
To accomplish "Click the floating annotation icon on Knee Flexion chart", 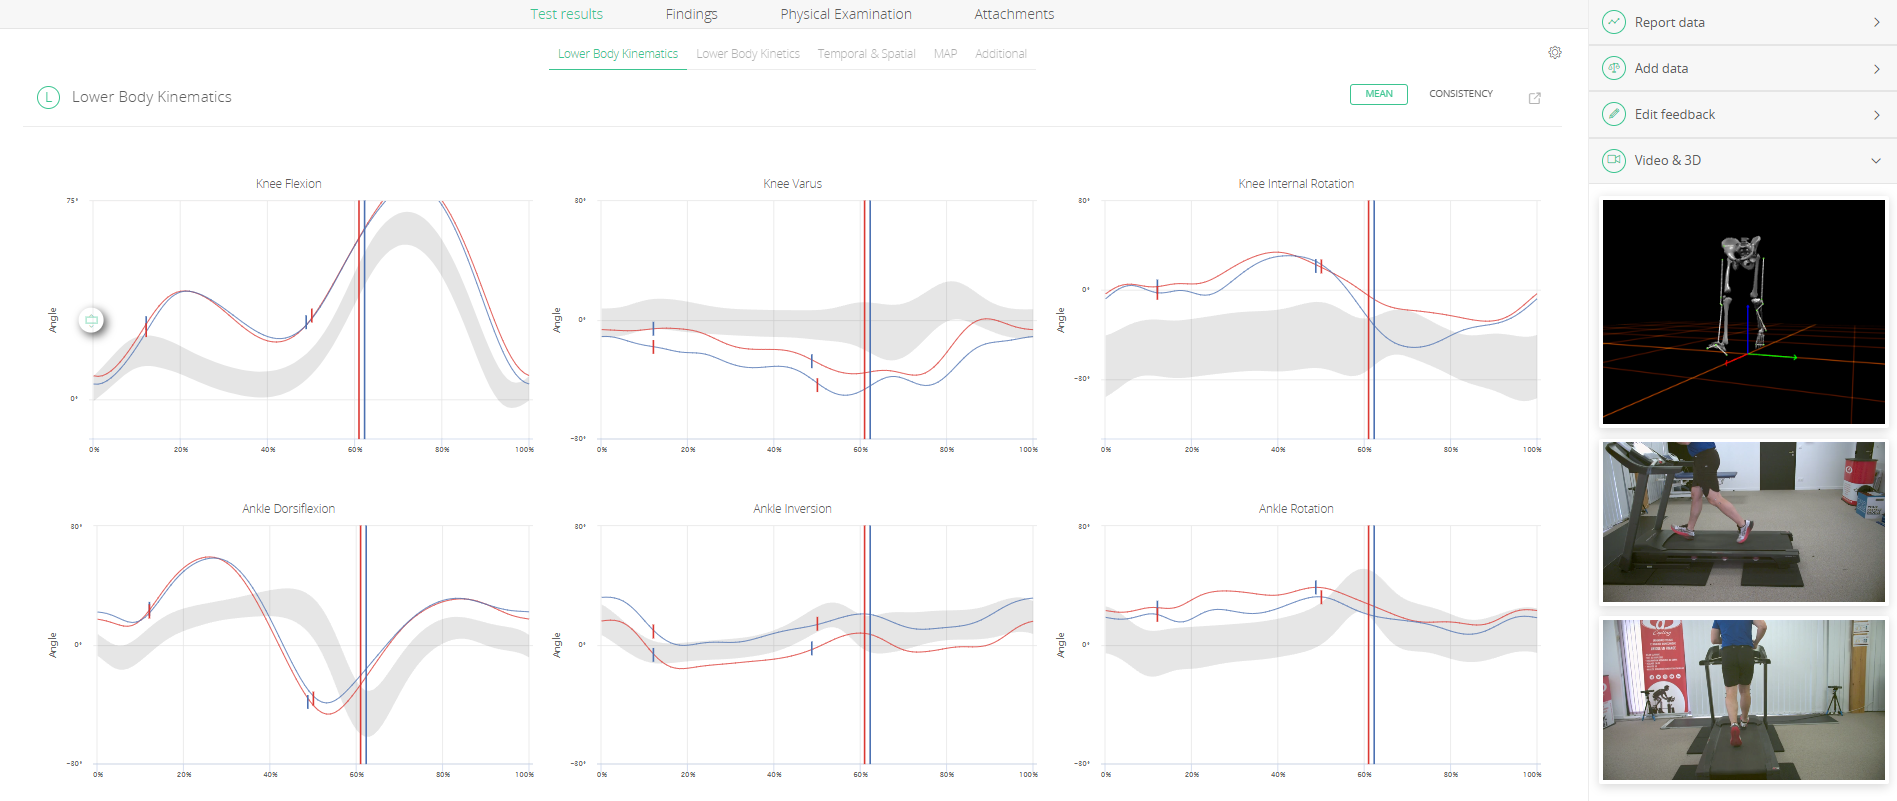I will (91, 321).
